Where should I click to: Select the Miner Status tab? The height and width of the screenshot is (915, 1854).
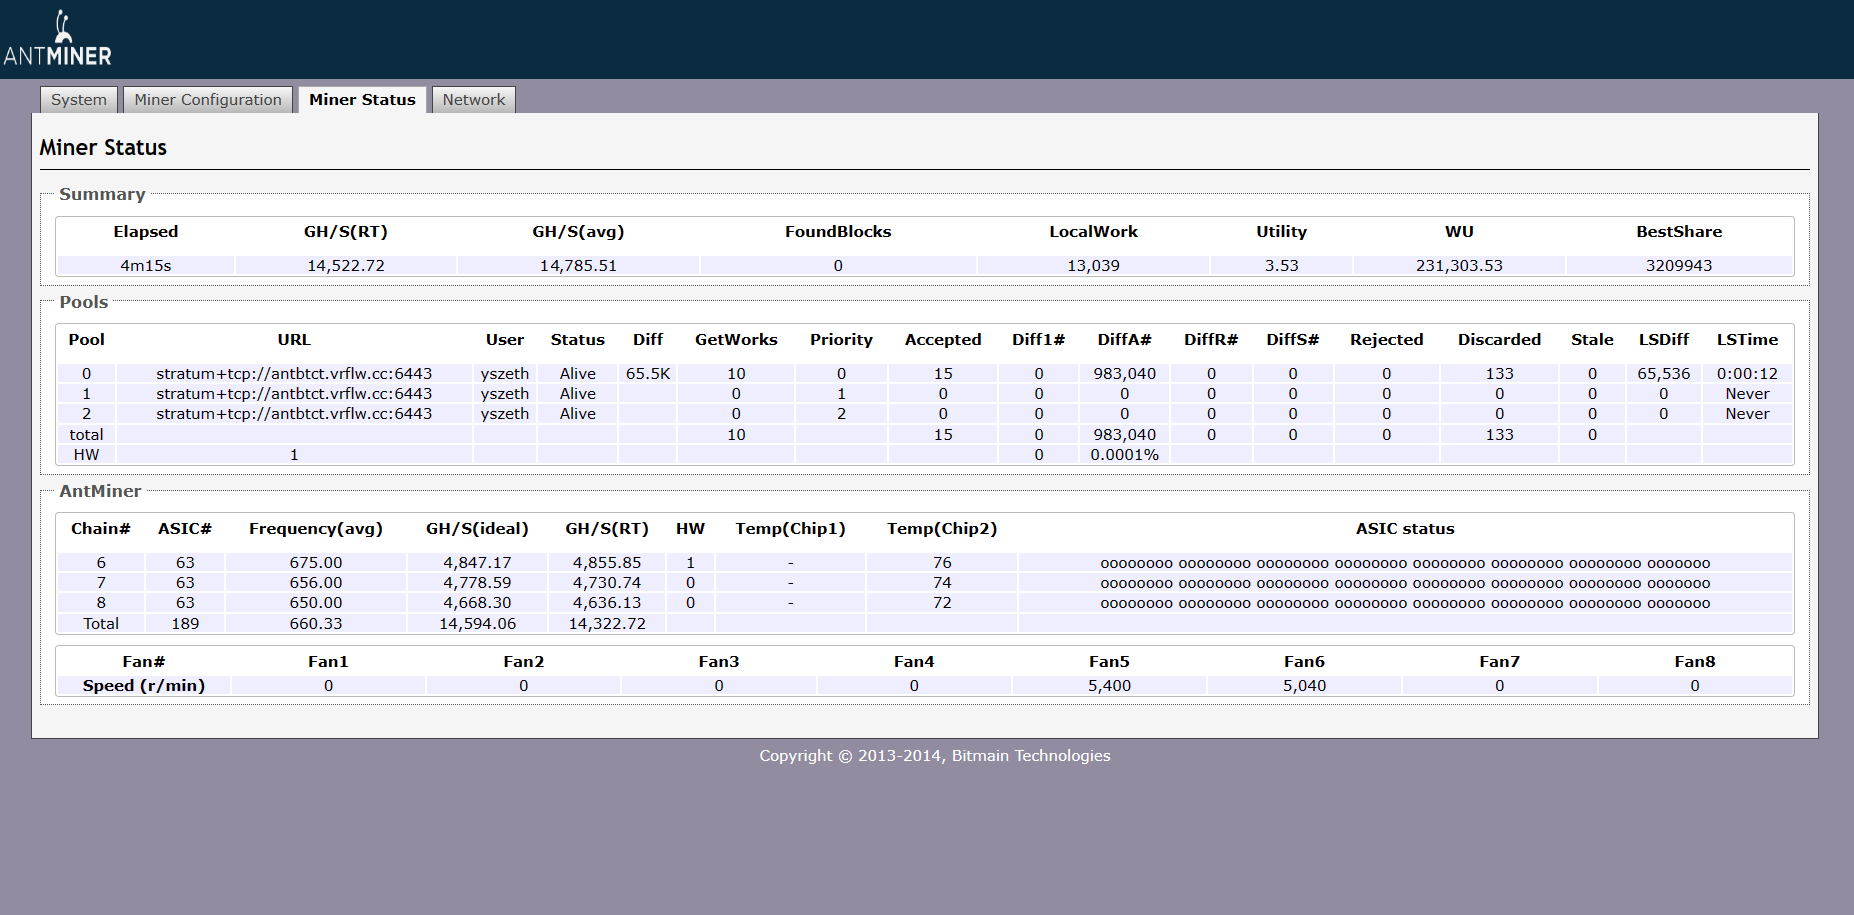tap(362, 100)
